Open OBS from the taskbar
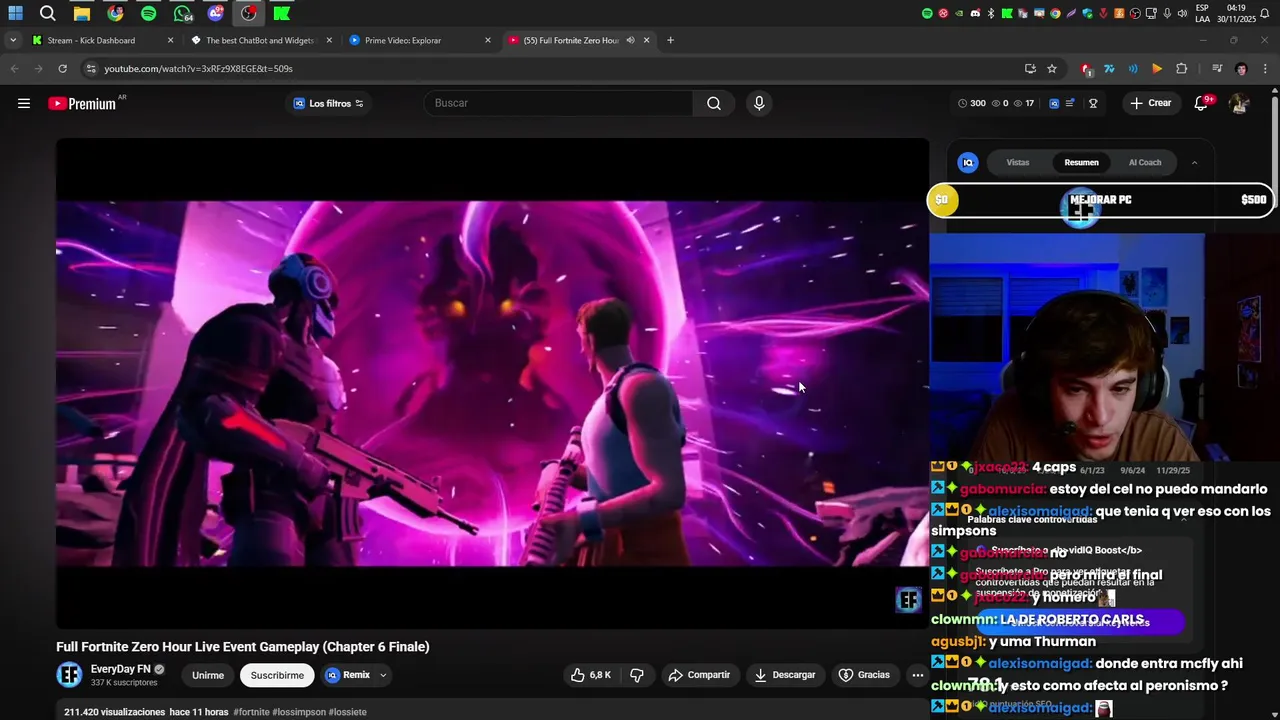This screenshot has width=1280, height=720. [x=249, y=14]
